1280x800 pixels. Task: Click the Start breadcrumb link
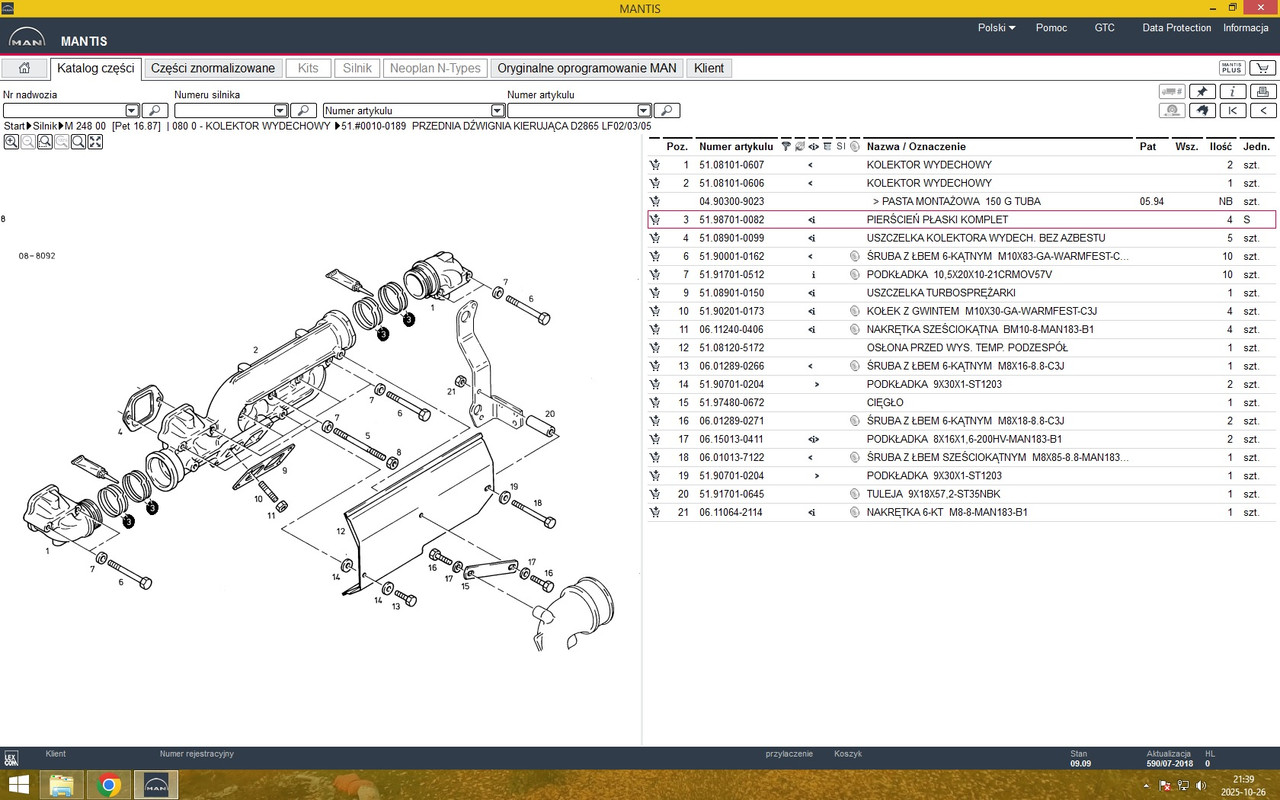pos(15,126)
